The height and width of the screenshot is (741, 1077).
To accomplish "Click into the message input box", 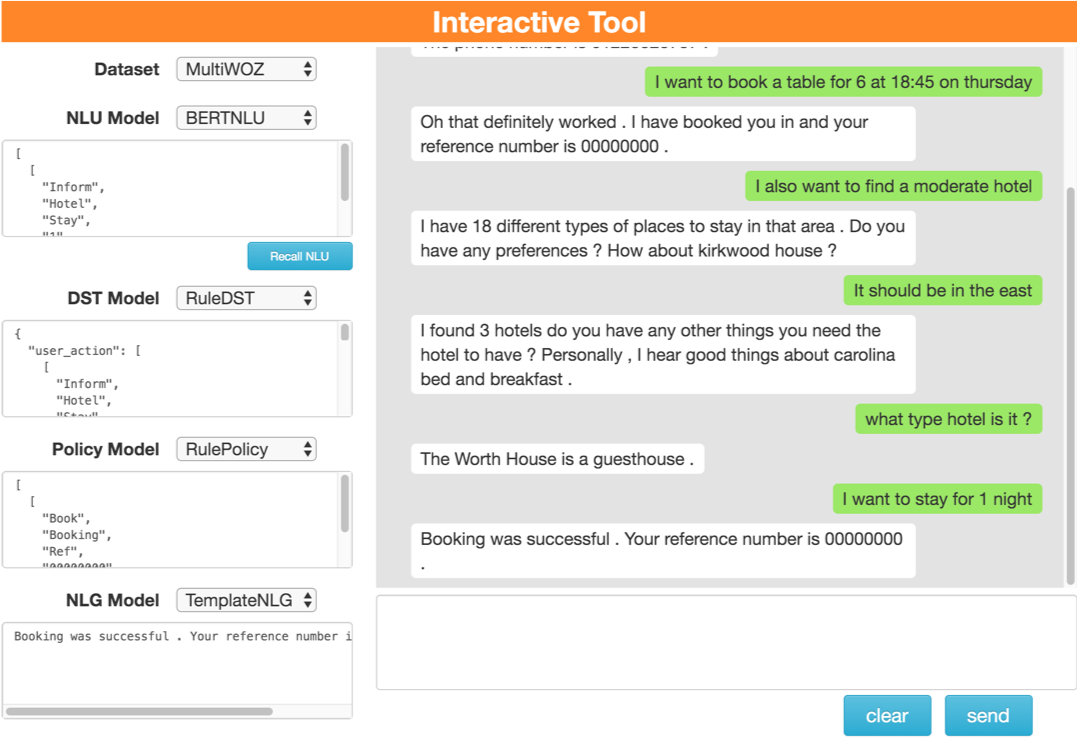I will tap(725, 641).
